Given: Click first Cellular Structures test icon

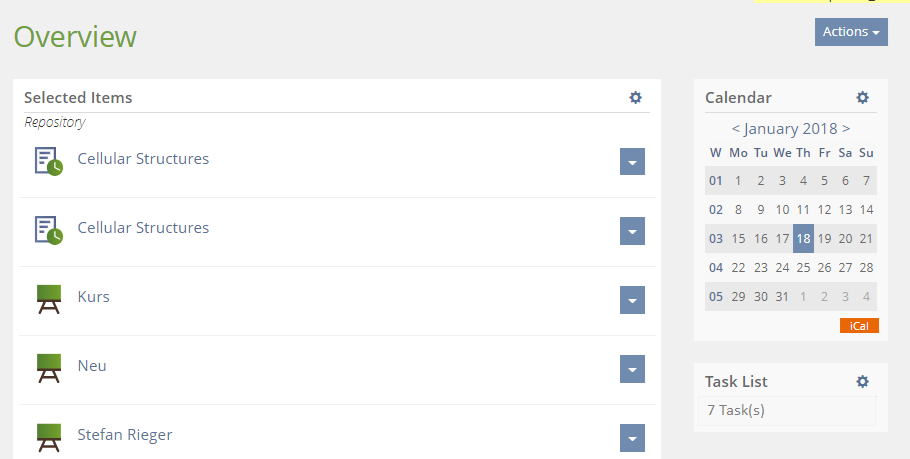Looking at the screenshot, I should pos(48,160).
